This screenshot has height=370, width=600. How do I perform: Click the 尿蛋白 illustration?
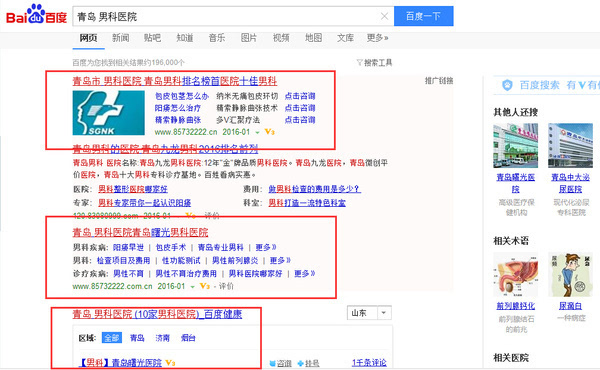click(x=571, y=274)
